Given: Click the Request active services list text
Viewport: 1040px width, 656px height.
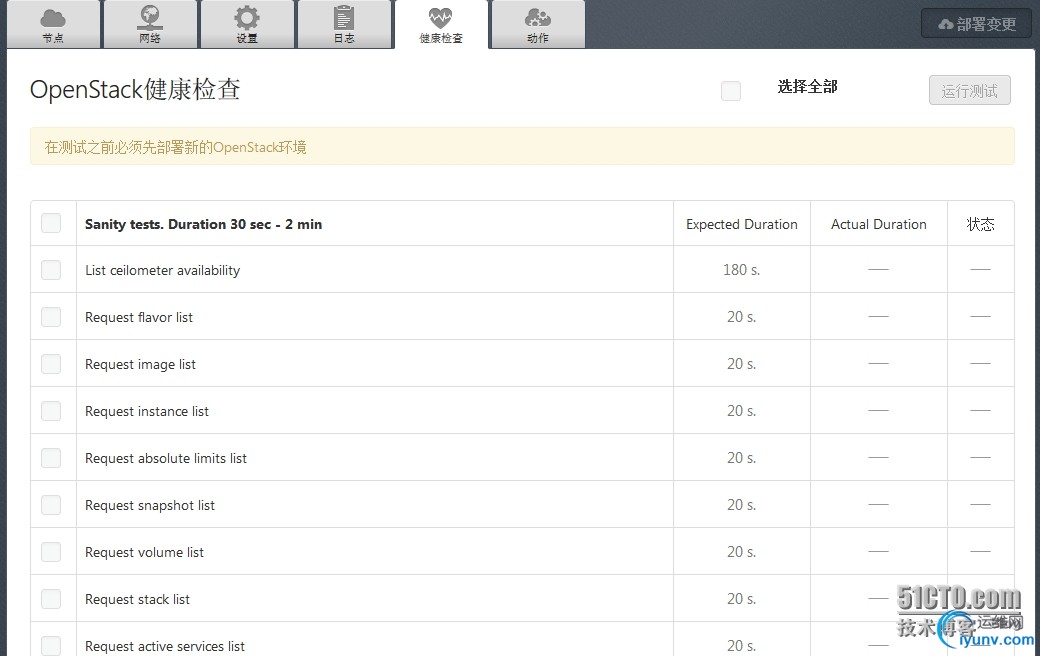Looking at the screenshot, I should (164, 646).
